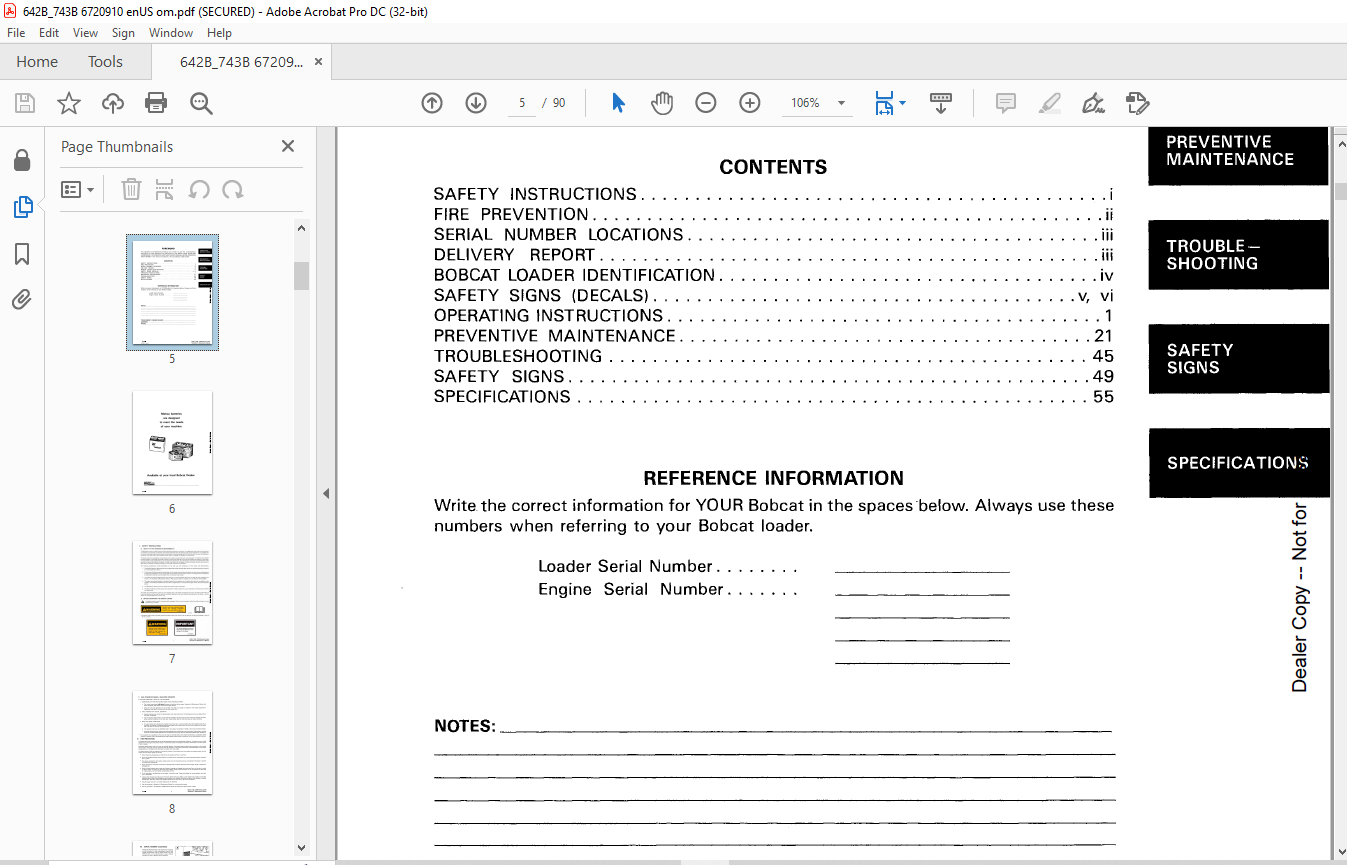Click thumbnails panel scroll up arrow
The height and width of the screenshot is (865, 1347).
click(x=301, y=228)
